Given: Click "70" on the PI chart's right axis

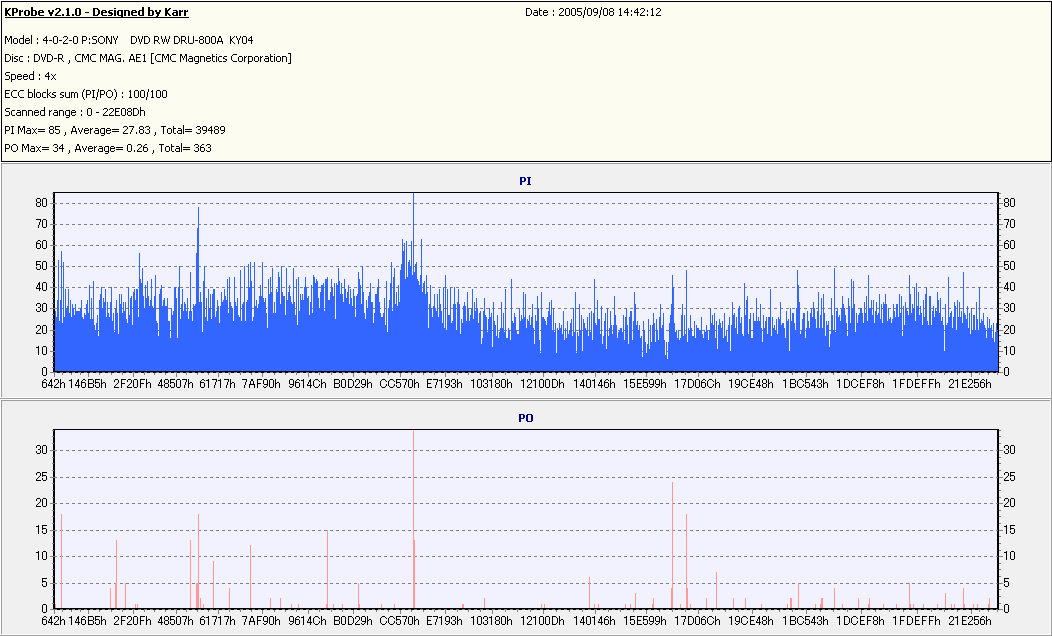Looking at the screenshot, I should tap(1009, 224).
